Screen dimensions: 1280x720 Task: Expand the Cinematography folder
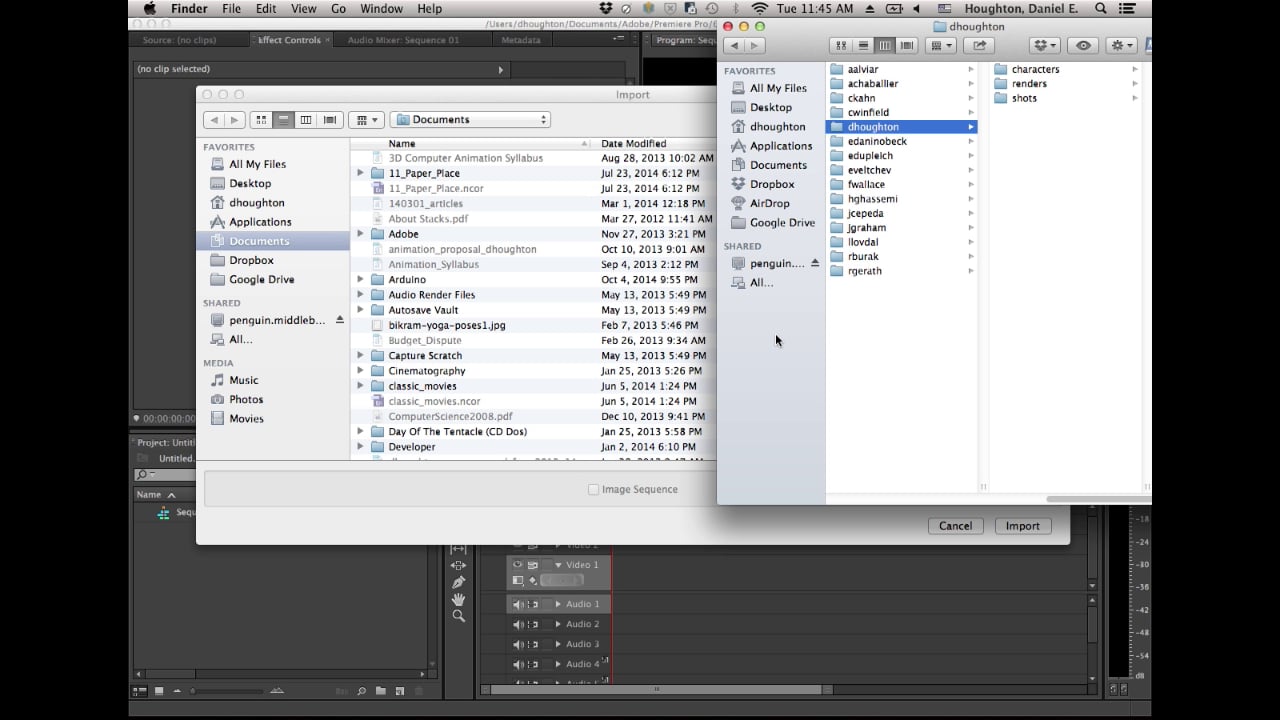coord(360,371)
